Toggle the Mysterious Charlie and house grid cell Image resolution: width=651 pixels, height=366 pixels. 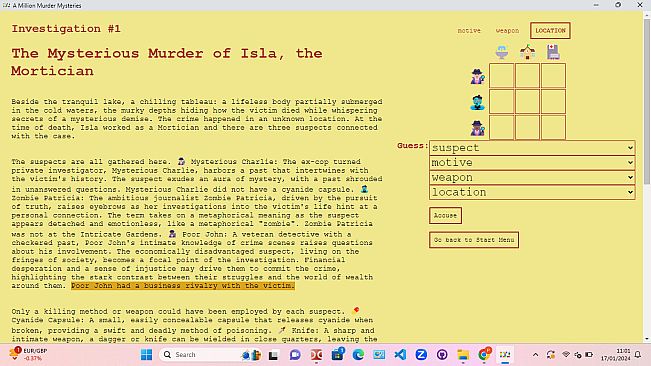pos(527,76)
